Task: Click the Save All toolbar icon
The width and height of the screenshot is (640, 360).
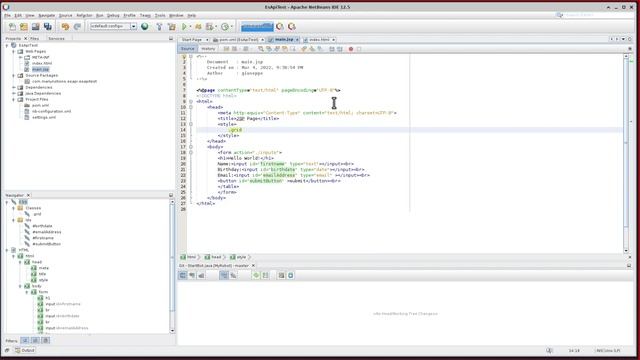Action: pyautogui.click(x=48, y=27)
